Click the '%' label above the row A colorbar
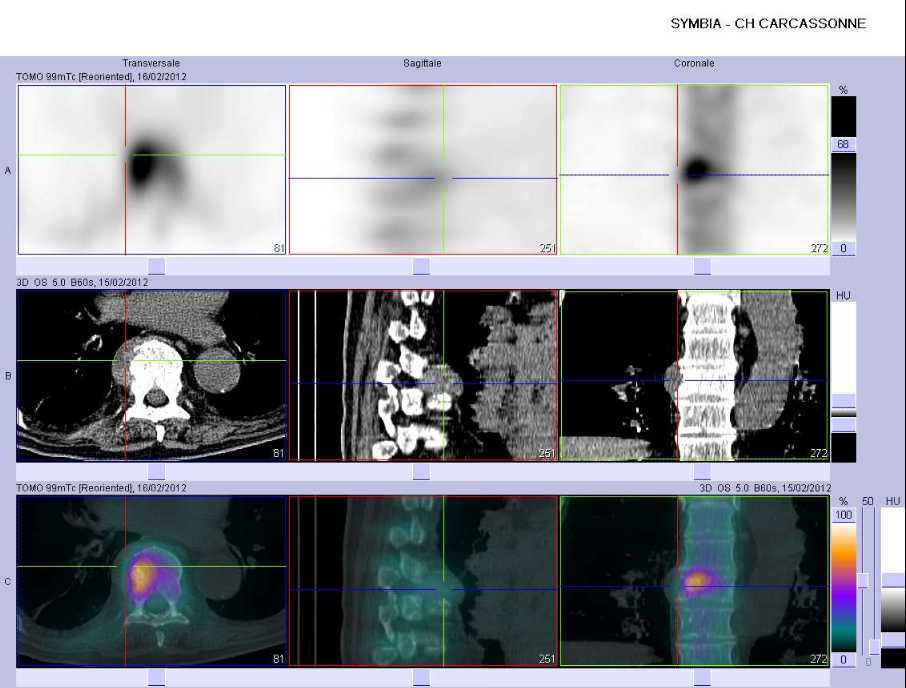The height and width of the screenshot is (688, 906). tap(843, 90)
